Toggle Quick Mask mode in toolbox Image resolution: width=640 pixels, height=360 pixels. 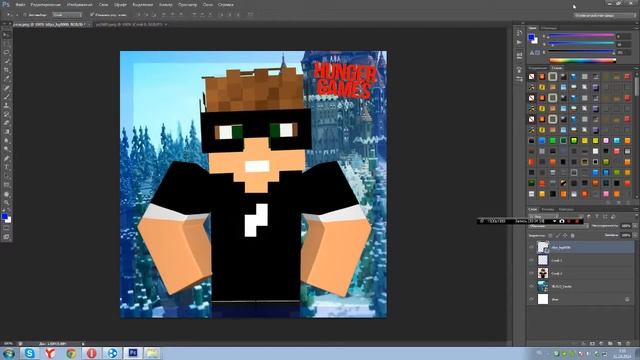pos(6,229)
